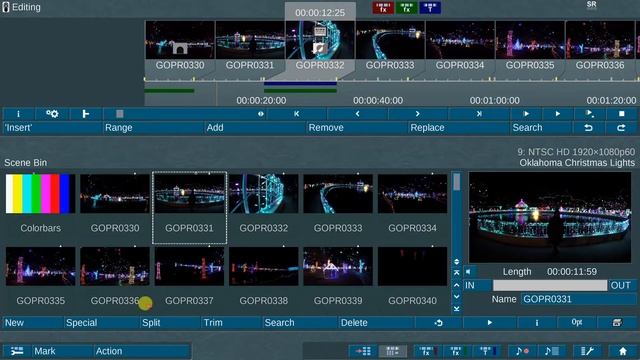640x360 pixels.
Task: Select GOPR0333 in the storyboard
Action: [x=390, y=46]
